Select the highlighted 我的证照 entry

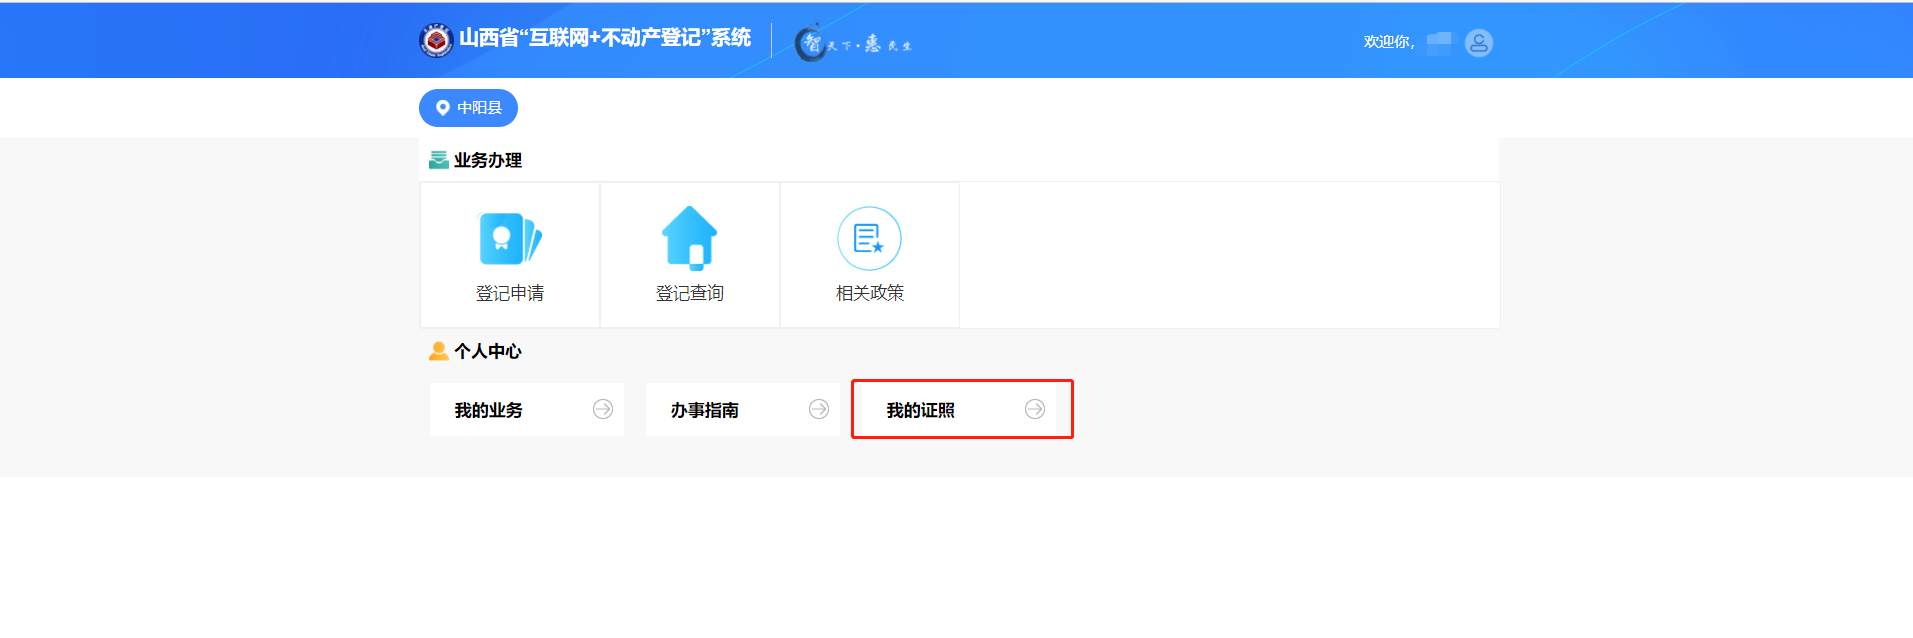pos(921,410)
